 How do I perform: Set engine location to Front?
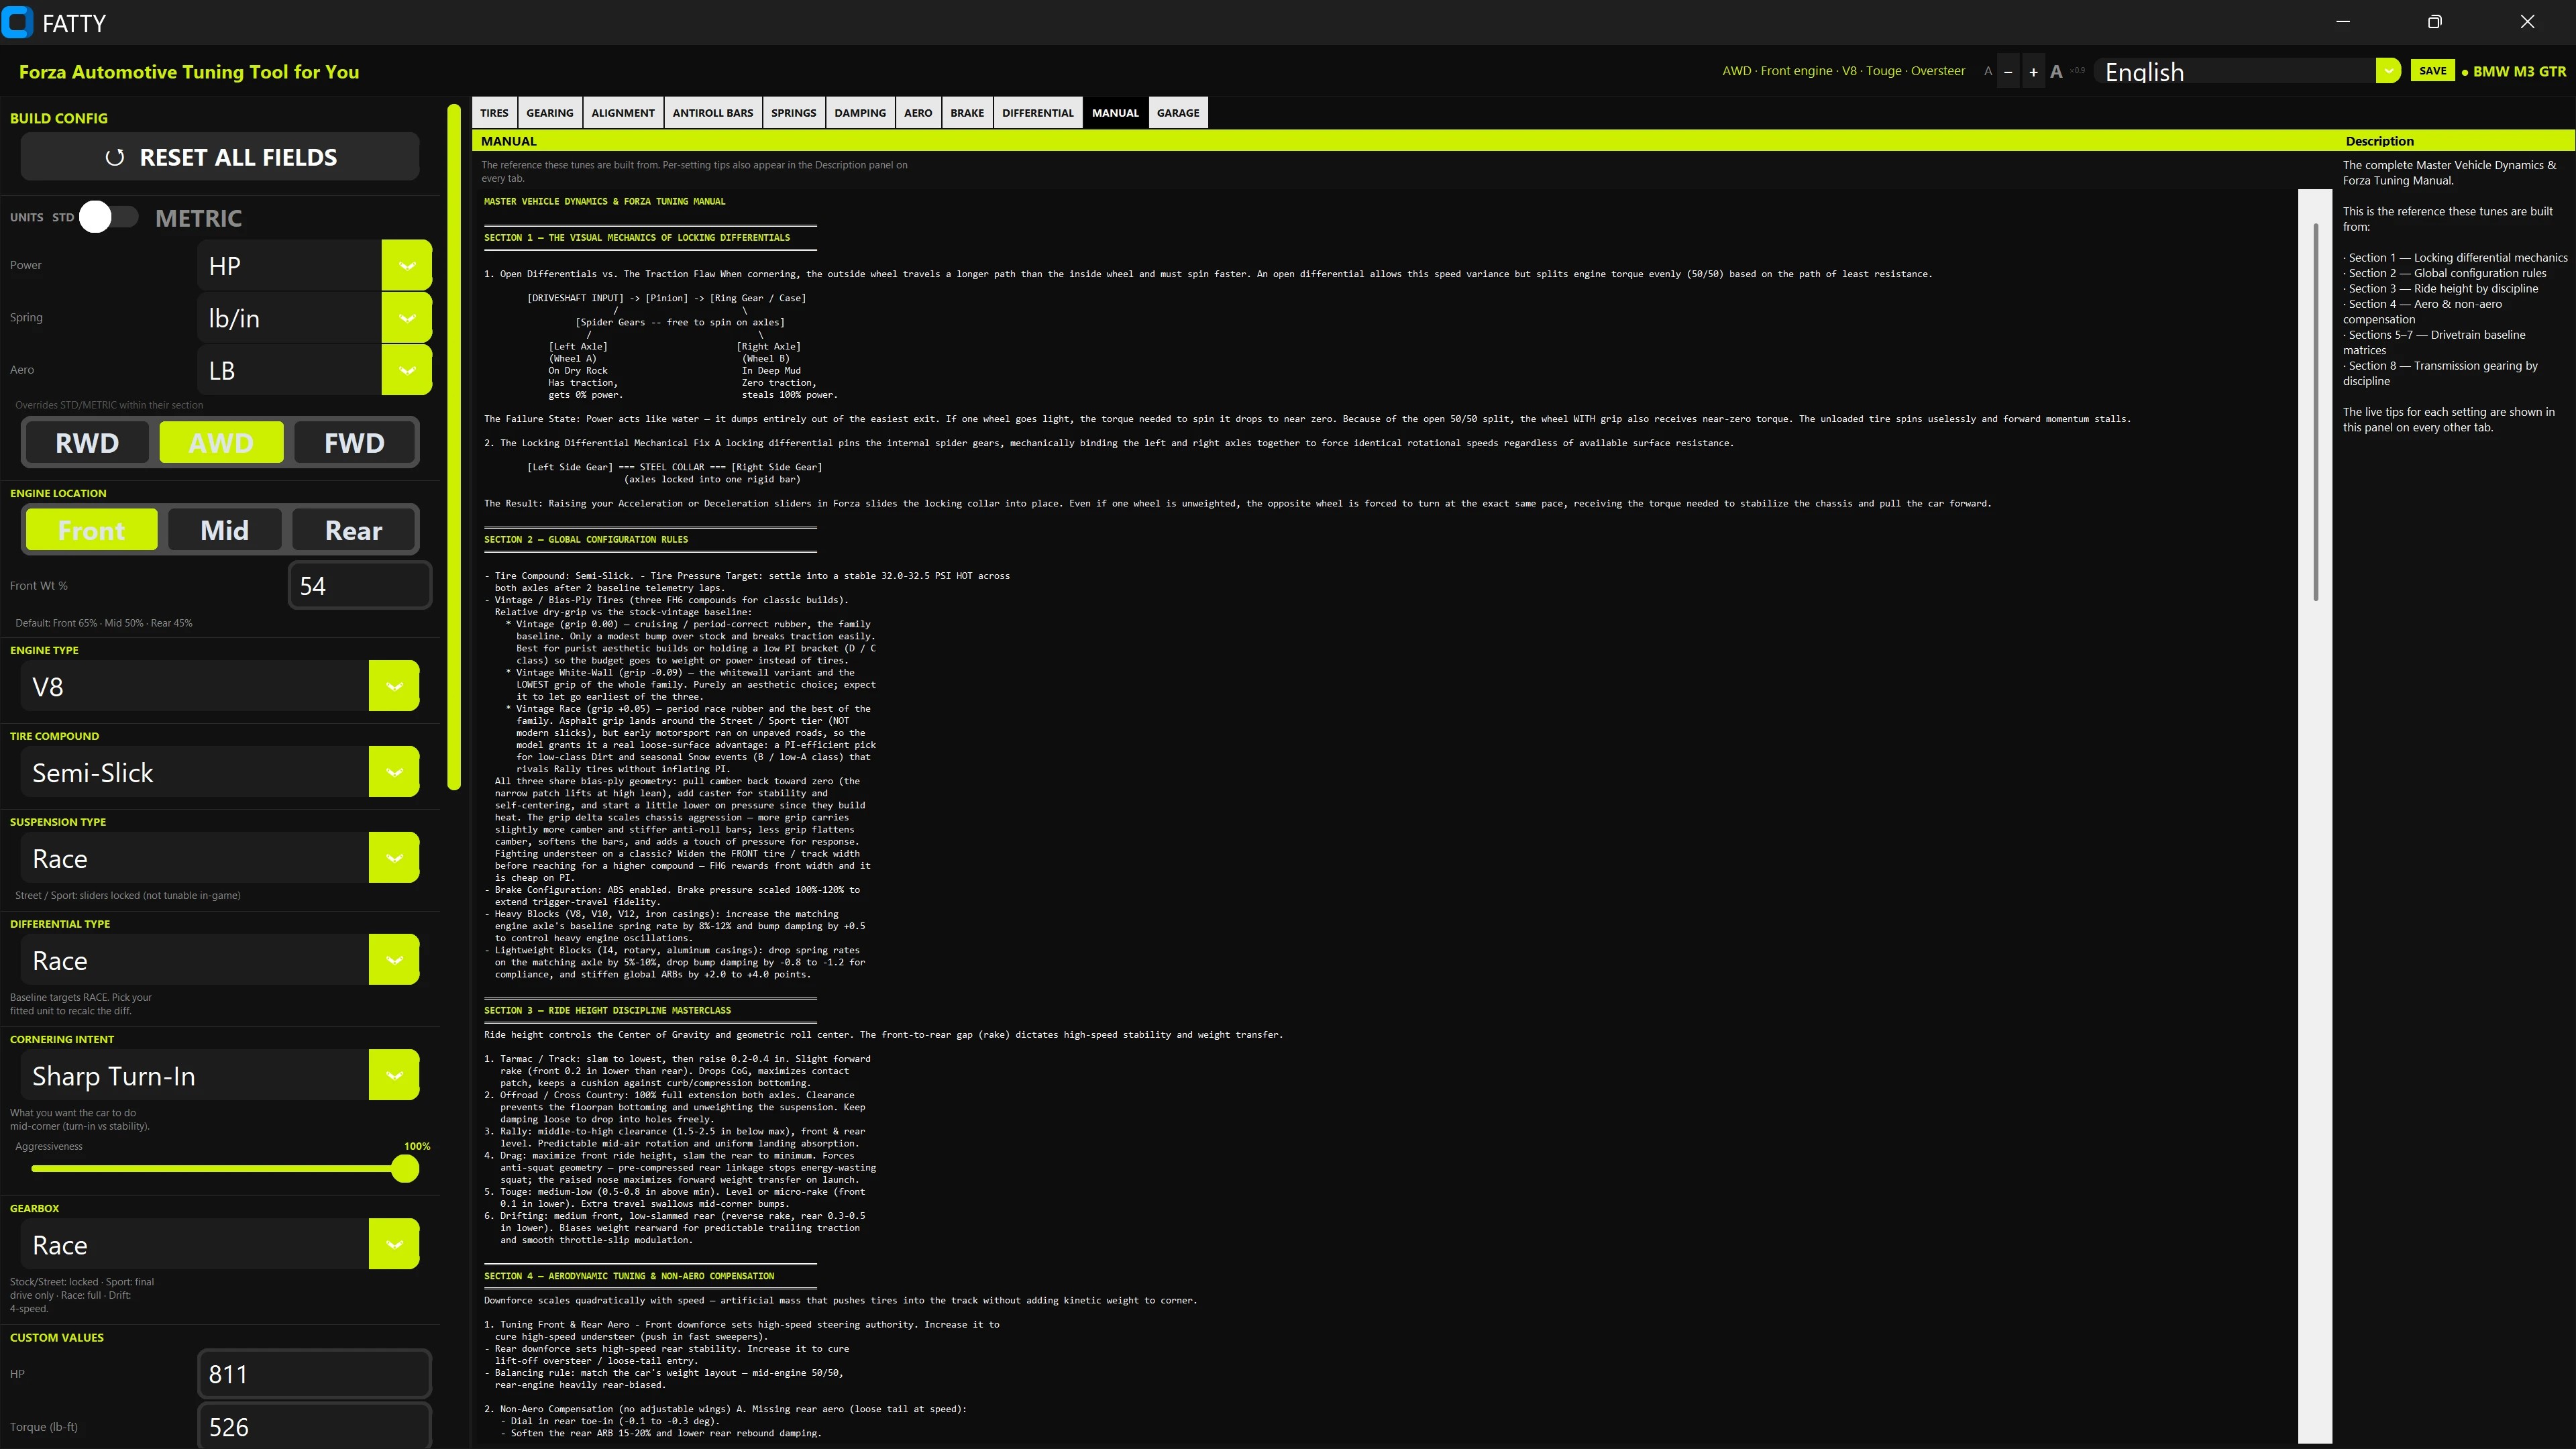(91, 530)
